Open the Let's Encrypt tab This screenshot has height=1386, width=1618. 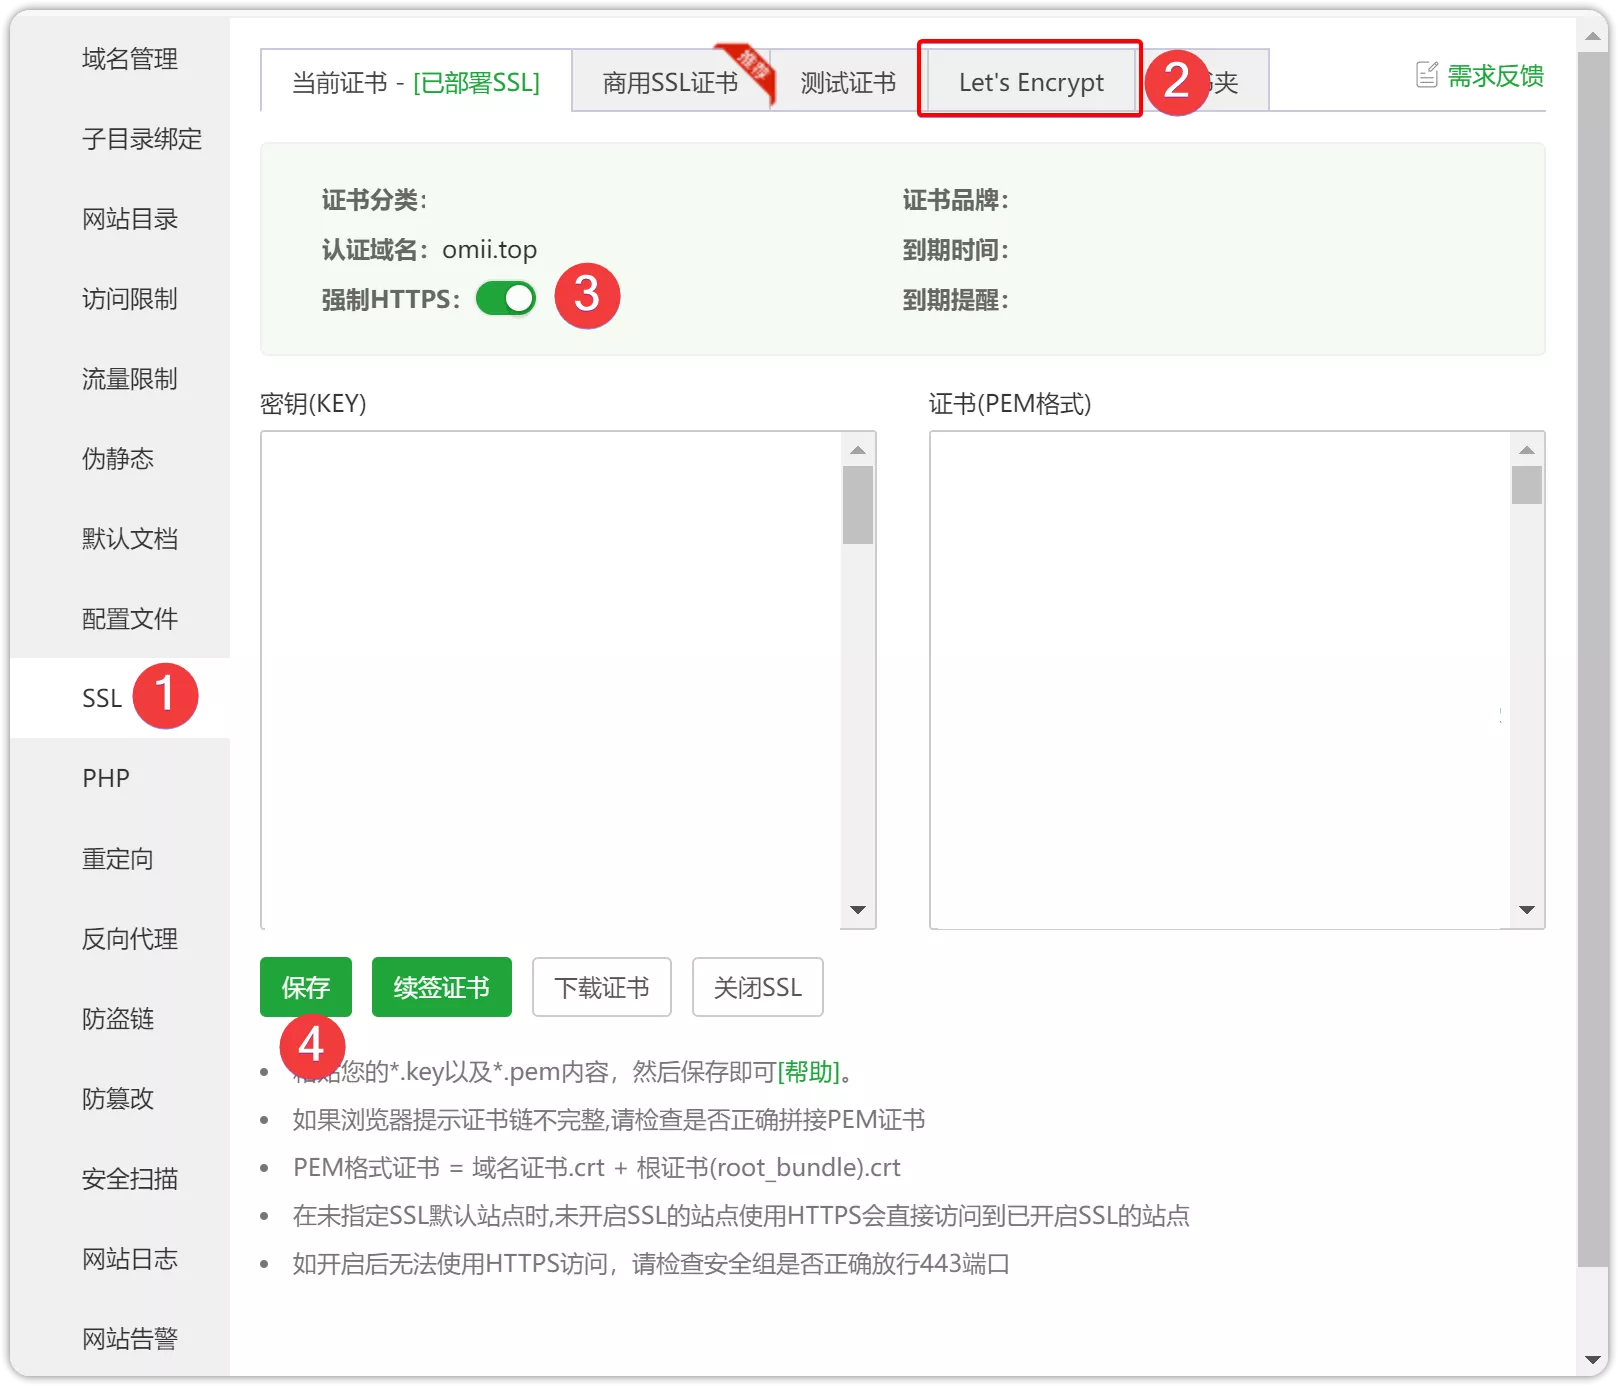1030,82
